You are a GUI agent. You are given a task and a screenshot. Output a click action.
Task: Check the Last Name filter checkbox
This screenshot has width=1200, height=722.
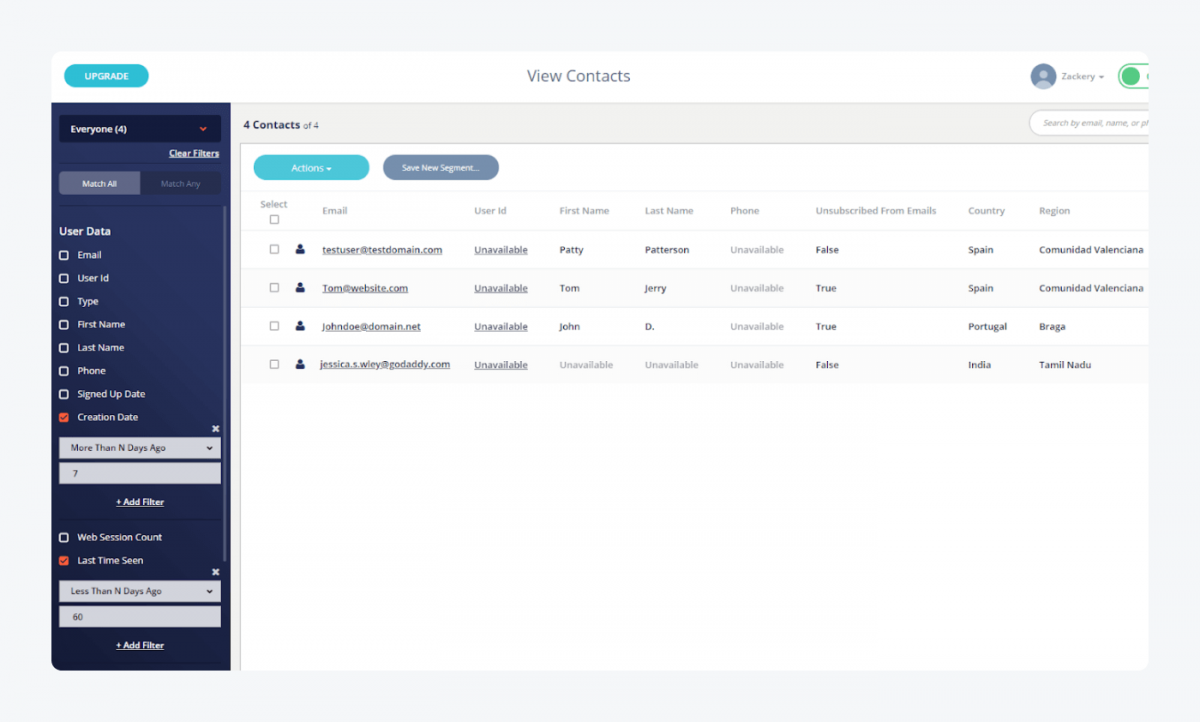(x=64, y=347)
